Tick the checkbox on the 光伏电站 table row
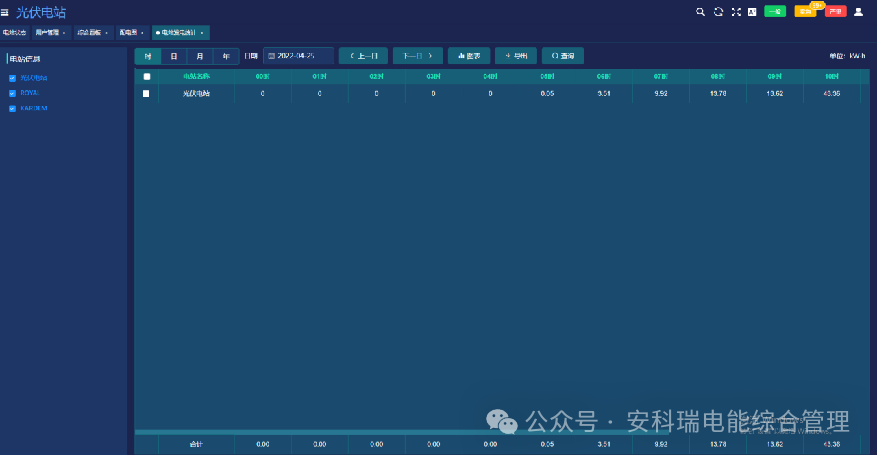Viewport: 877px width, 456px height. (146, 93)
